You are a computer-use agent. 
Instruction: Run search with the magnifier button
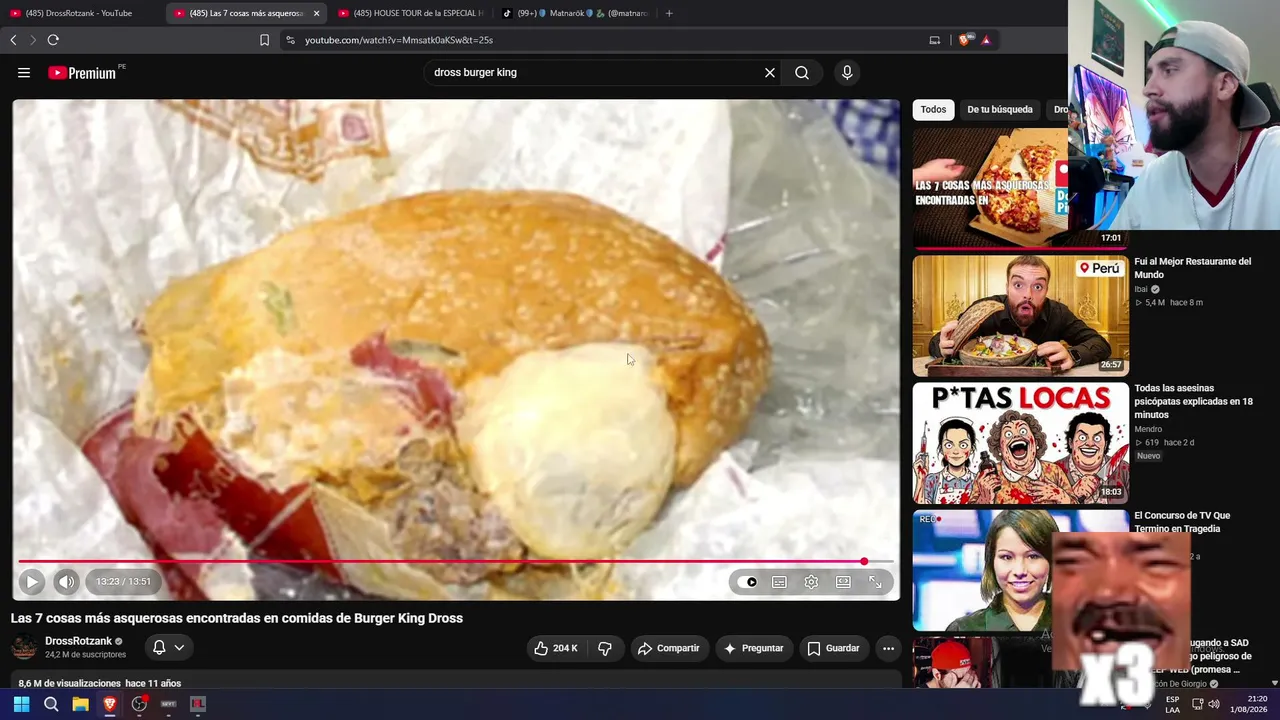pos(802,72)
